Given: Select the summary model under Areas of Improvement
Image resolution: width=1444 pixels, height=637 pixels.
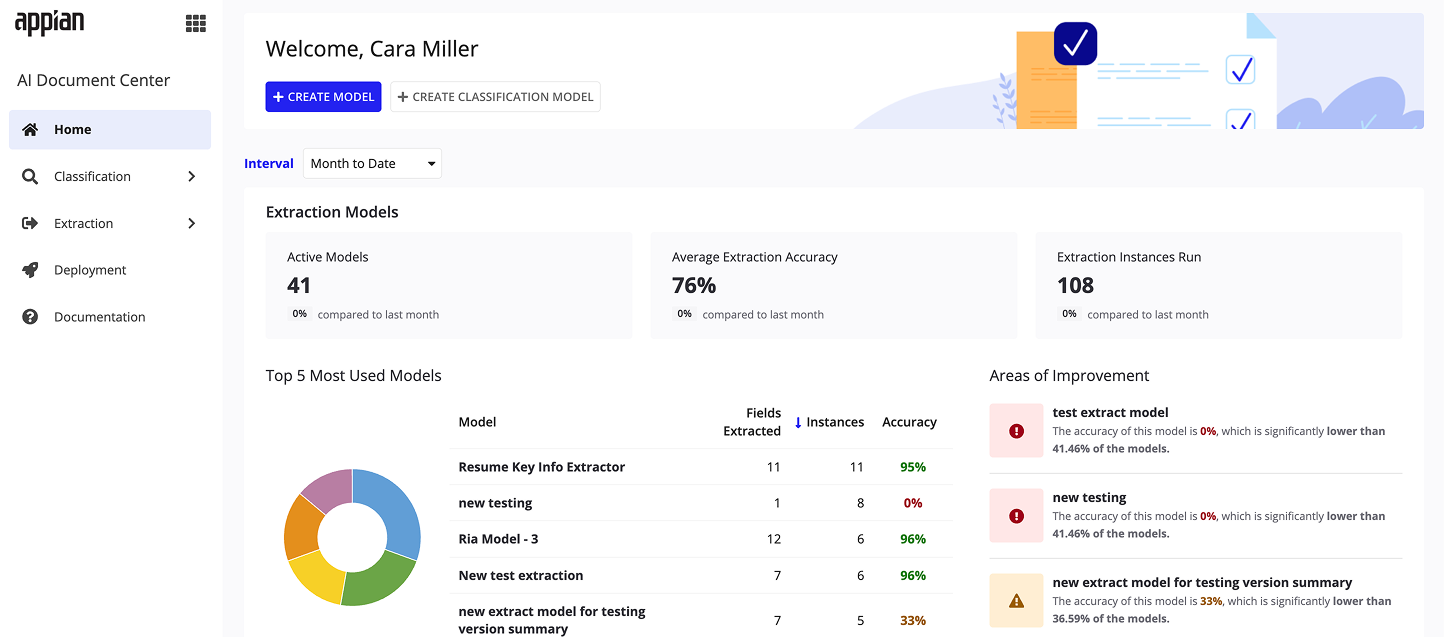Looking at the screenshot, I should point(1202,582).
